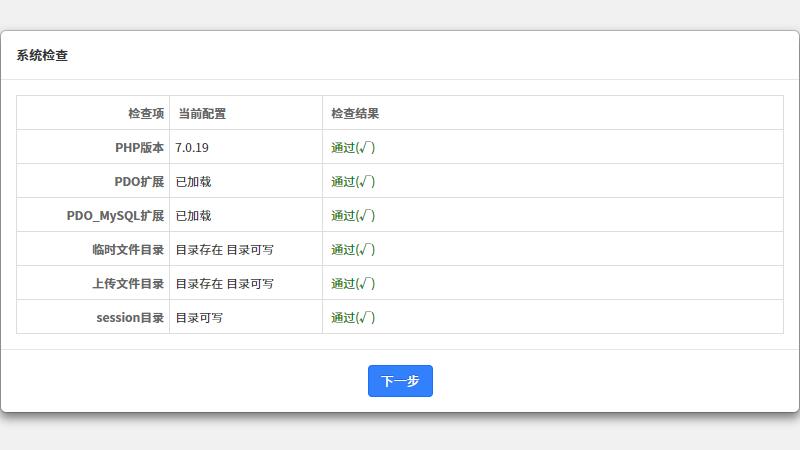
Task: Click the 7.0.19 version value
Action: (x=192, y=148)
